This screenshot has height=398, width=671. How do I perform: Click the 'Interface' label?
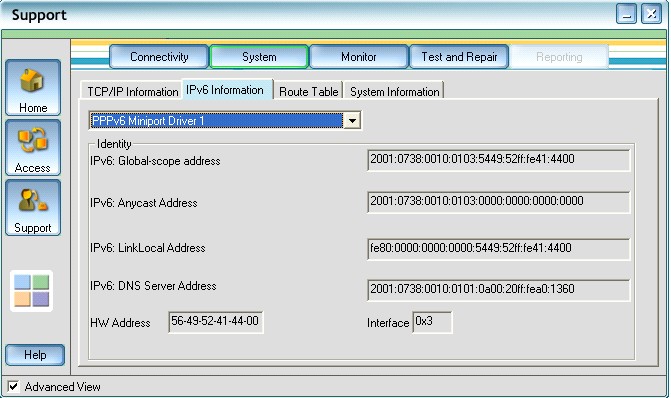[x=388, y=323]
